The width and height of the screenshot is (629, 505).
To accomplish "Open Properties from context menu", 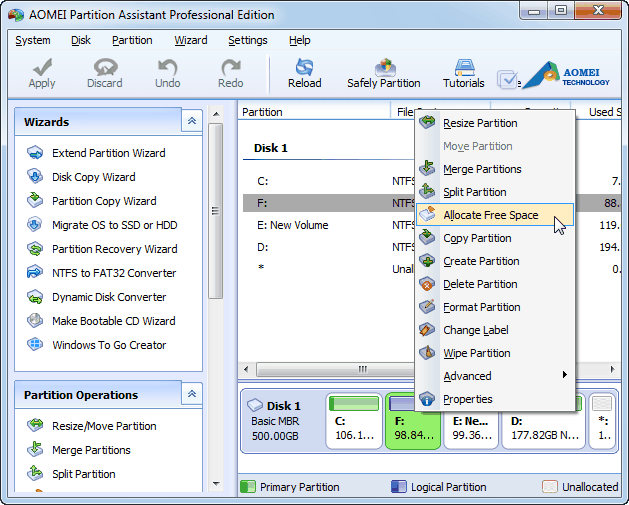I will point(495,399).
